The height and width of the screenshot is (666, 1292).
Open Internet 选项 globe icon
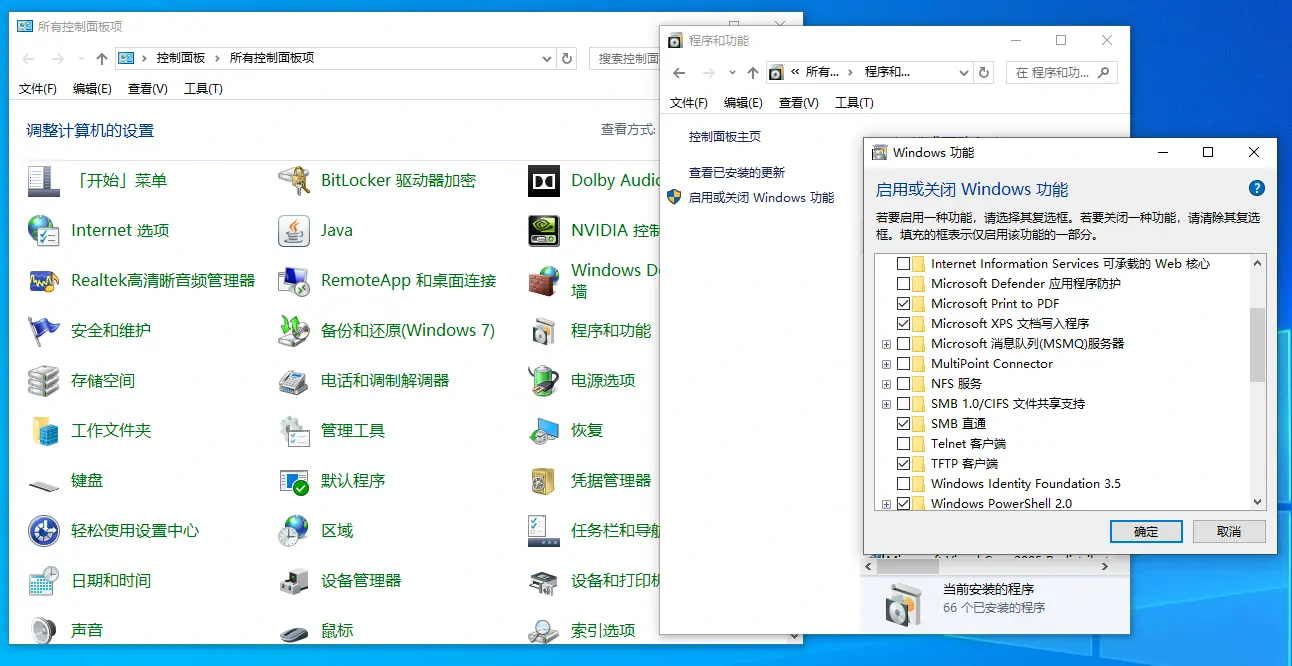44,231
